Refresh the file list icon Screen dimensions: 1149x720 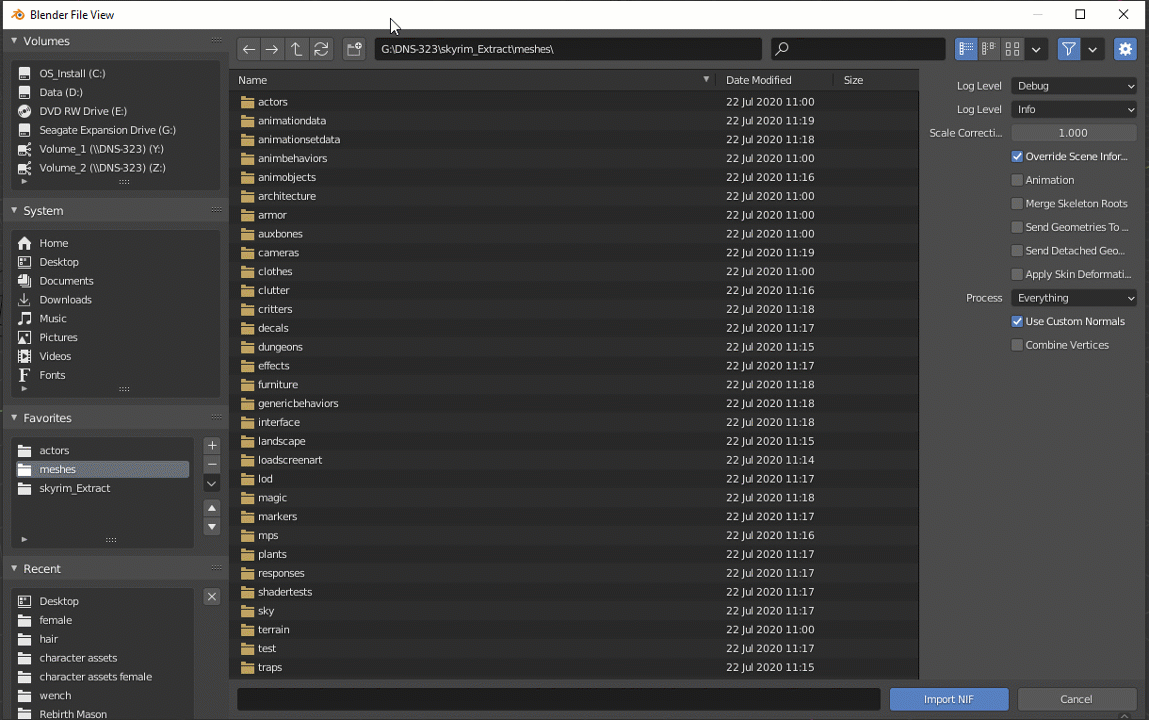click(321, 49)
